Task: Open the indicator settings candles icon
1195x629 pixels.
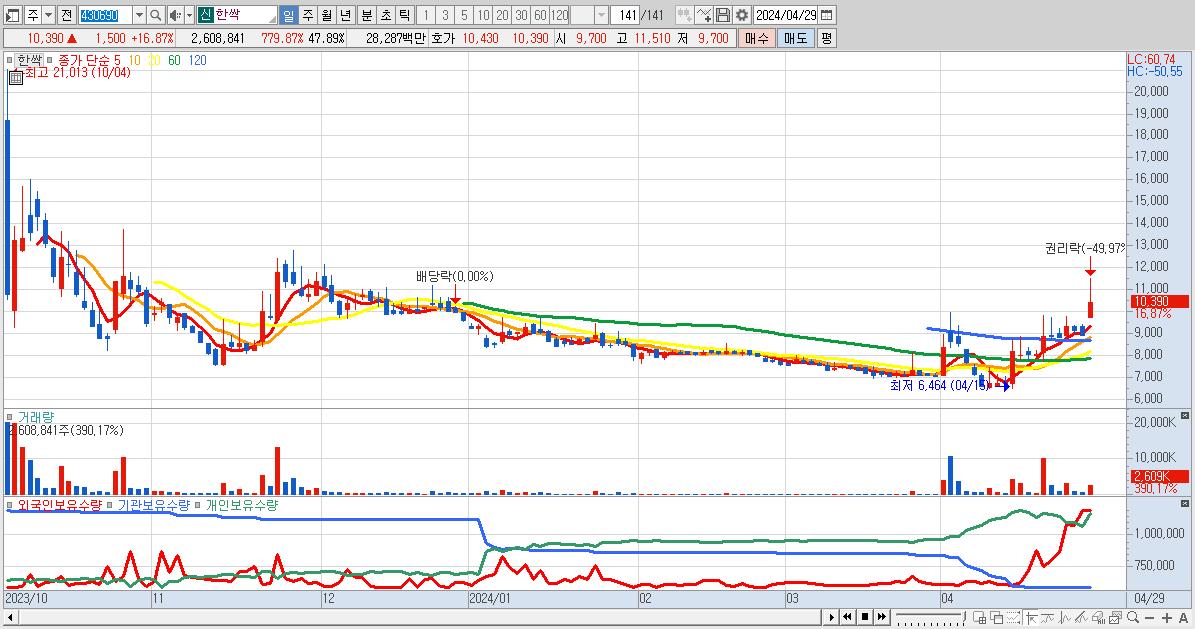Action: (684, 15)
